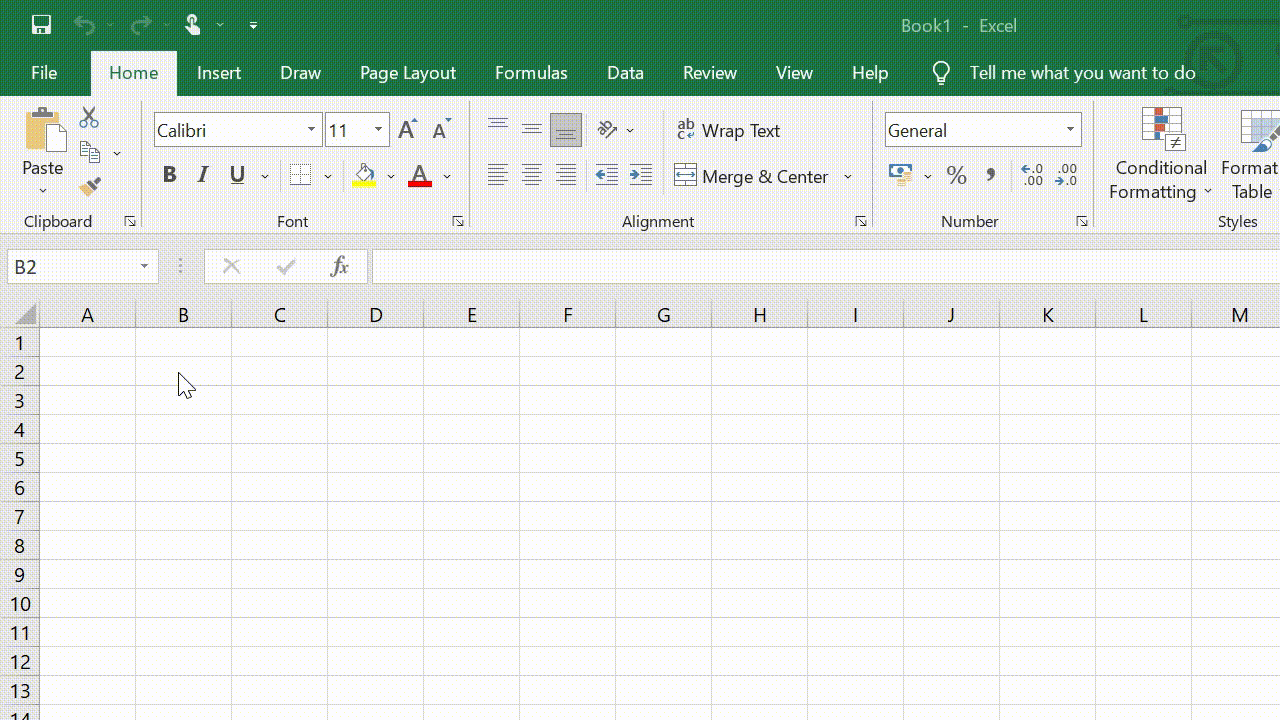Apply Comma Style icon

click(x=991, y=176)
